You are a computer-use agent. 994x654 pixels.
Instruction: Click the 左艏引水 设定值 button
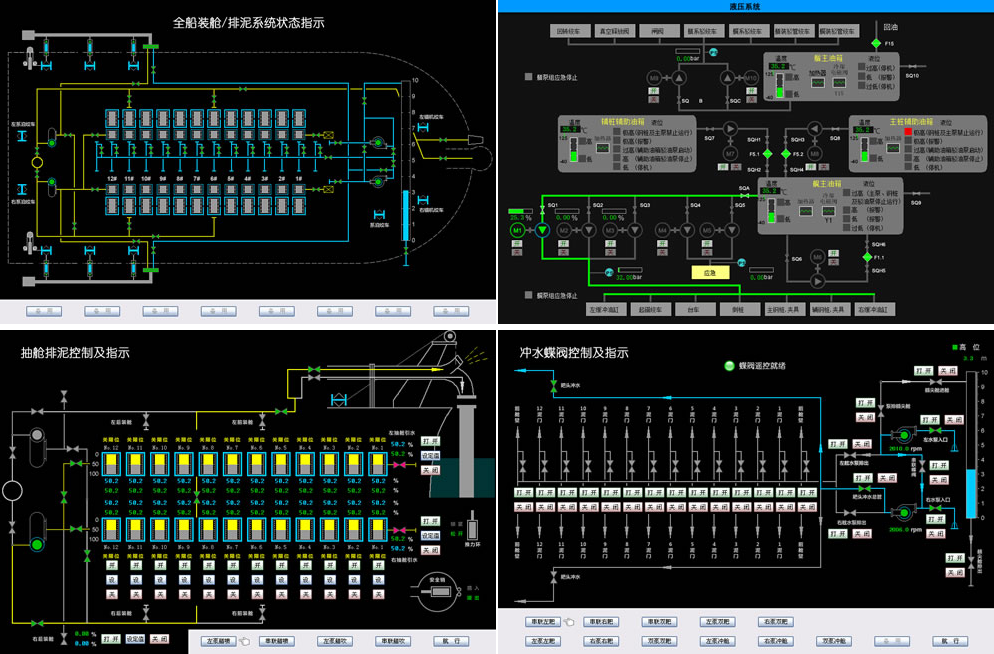tap(429, 454)
